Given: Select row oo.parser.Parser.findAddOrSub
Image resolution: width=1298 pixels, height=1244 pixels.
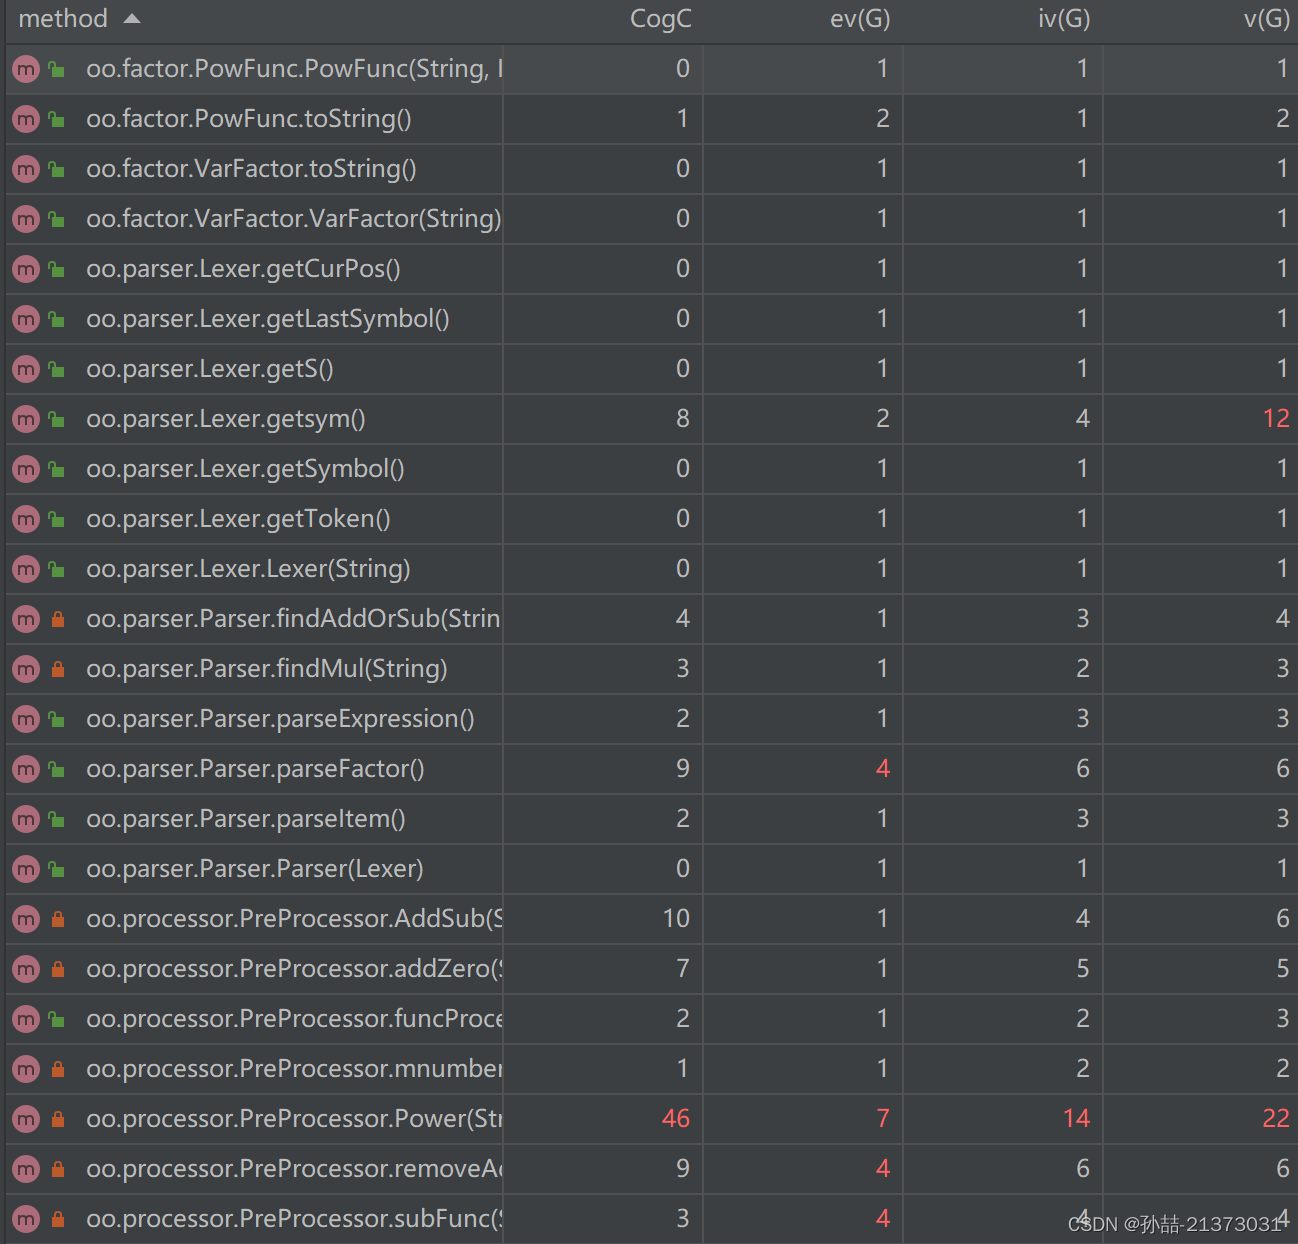Looking at the screenshot, I should [651, 619].
